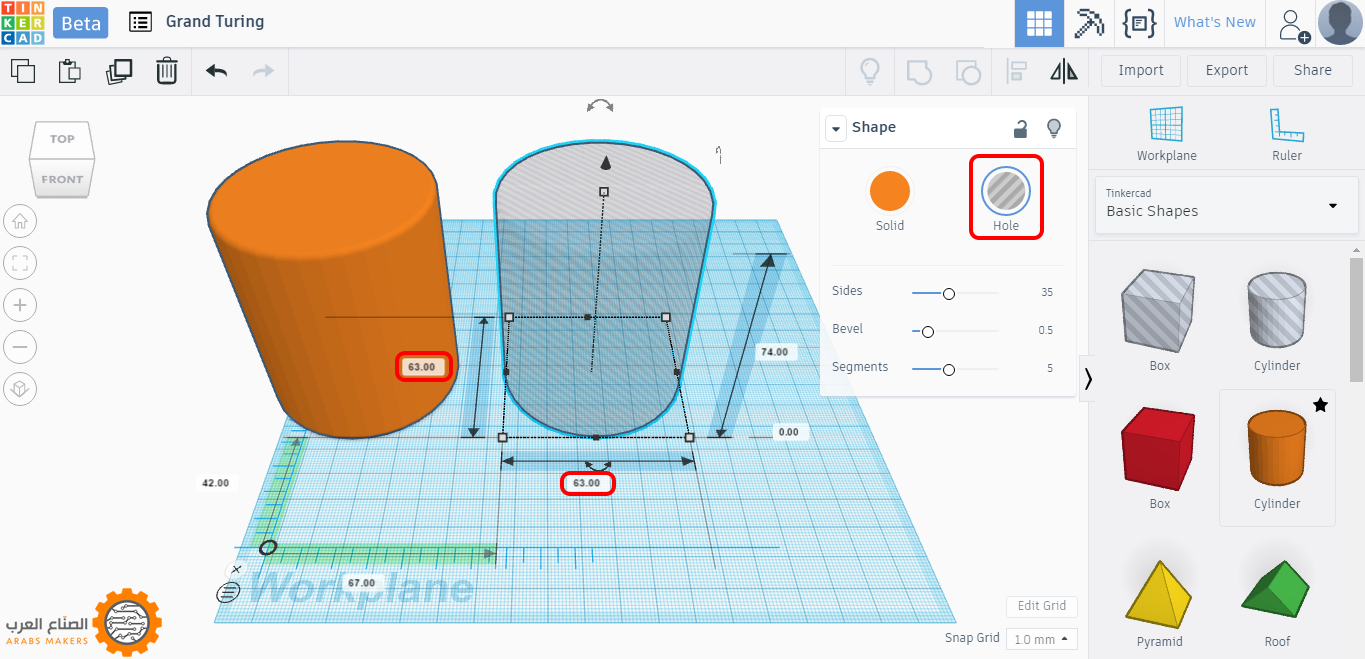Viewport: 1365px width, 659px height.
Task: Click the 67.00 ruler dimension
Action: click(360, 583)
